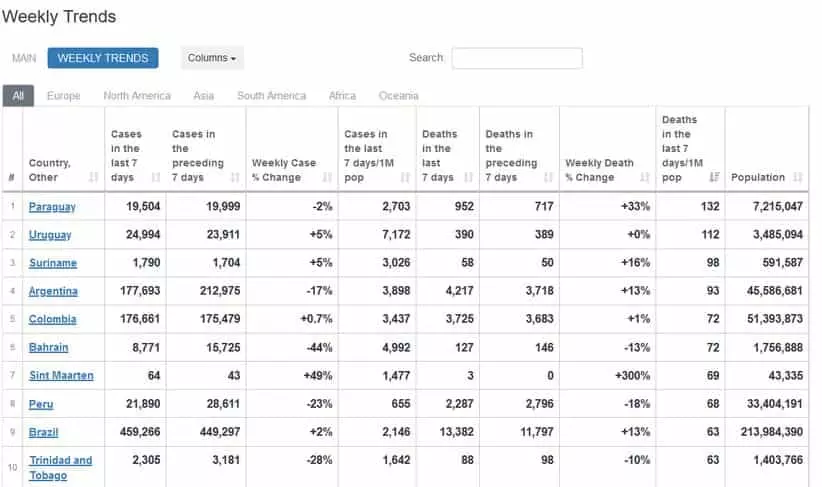The height and width of the screenshot is (487, 822).
Task: Select the Oceania continent filter
Action: [398, 96]
